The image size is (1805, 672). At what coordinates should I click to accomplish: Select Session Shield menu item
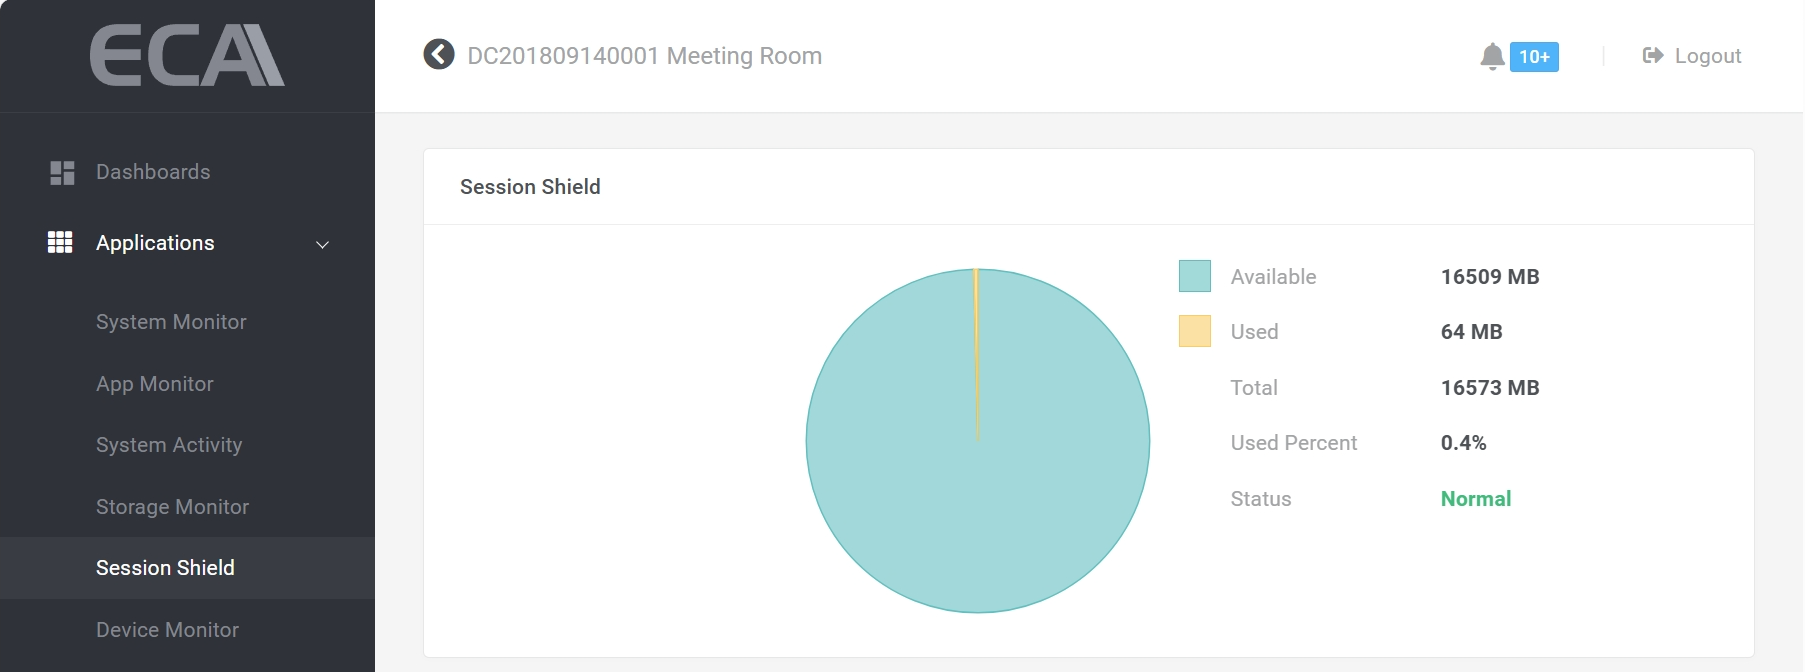165,568
